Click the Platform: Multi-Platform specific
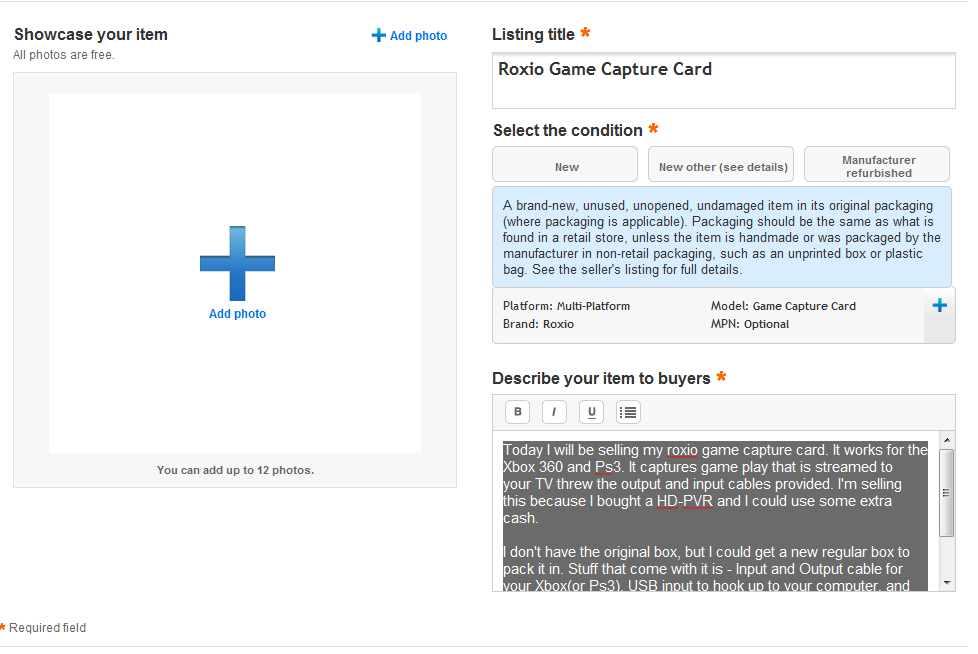 pos(566,306)
